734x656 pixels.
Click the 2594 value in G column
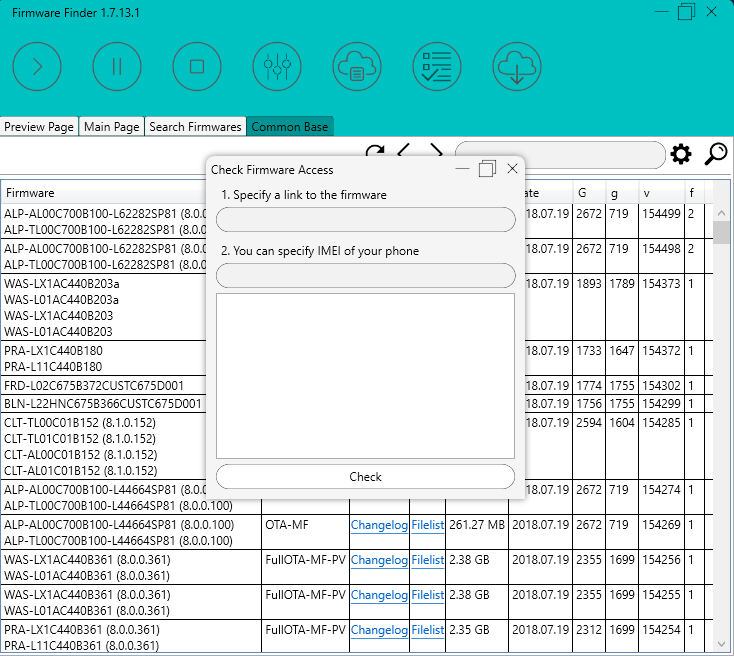589,423
